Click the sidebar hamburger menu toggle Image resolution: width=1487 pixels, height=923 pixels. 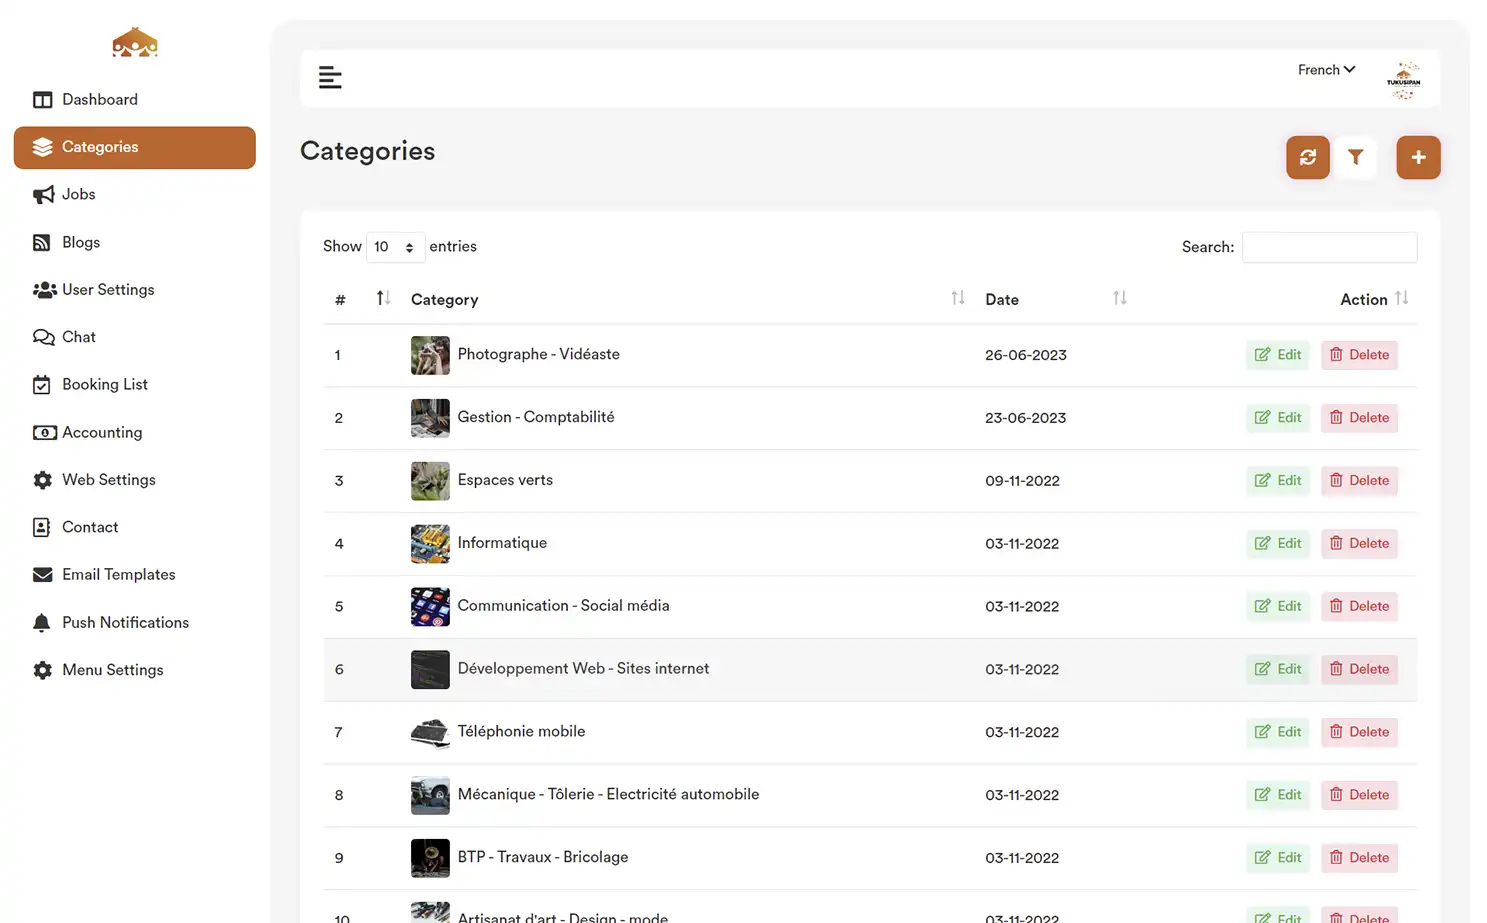(330, 77)
